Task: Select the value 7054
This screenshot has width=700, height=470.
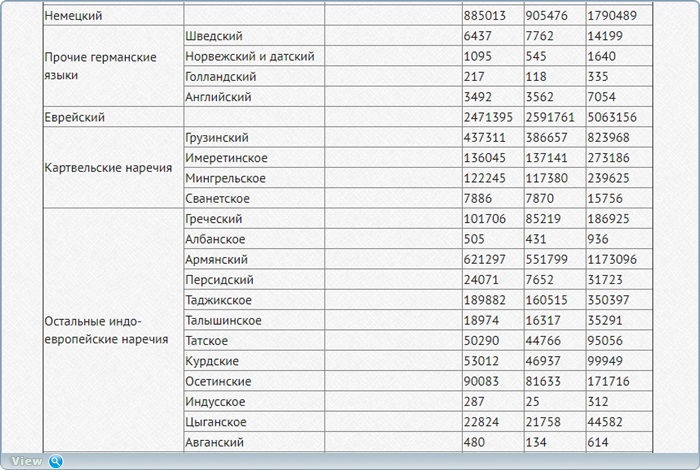Action: click(601, 97)
